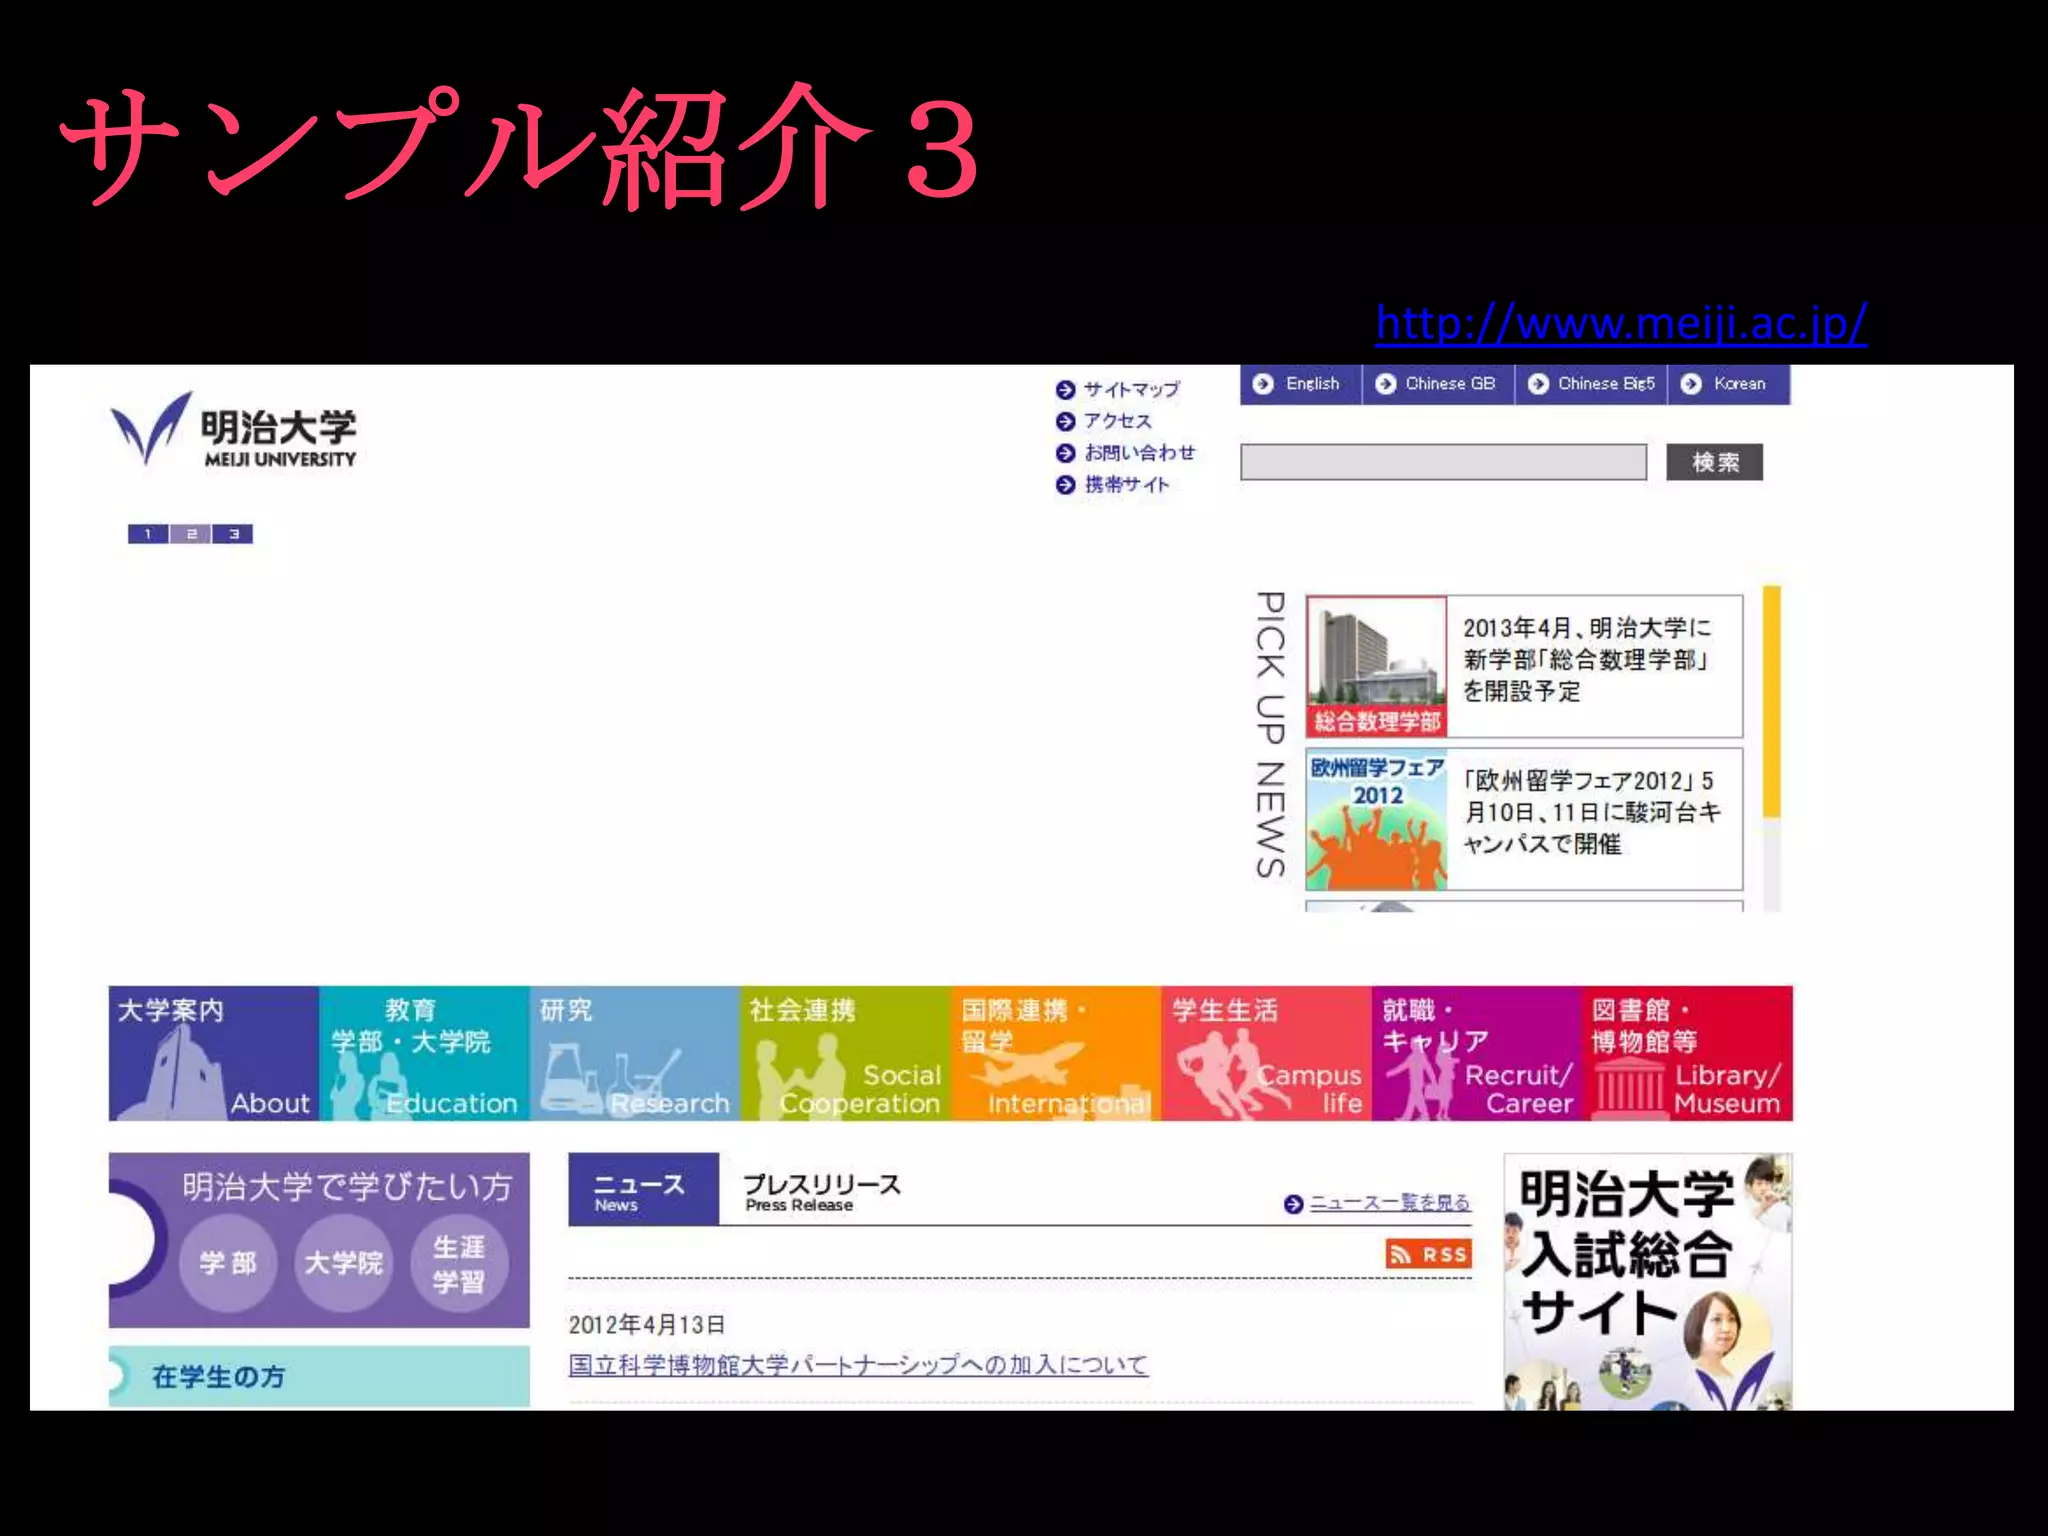Switch language to English
Viewport: 2048px width, 1536px height.
click(1301, 384)
